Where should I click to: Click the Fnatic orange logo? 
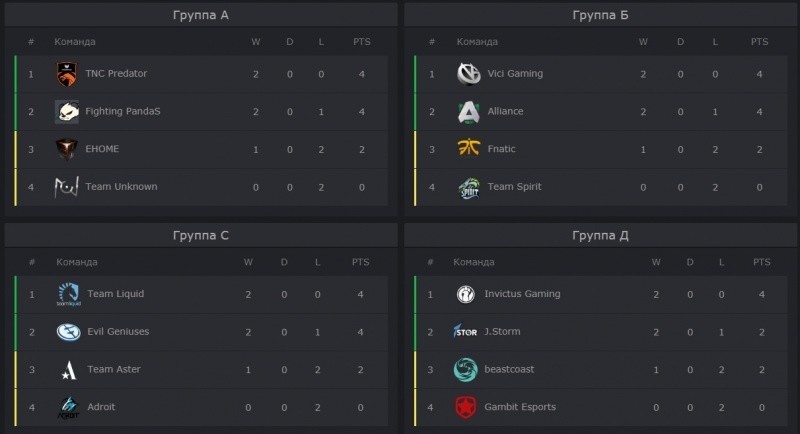tap(468, 148)
